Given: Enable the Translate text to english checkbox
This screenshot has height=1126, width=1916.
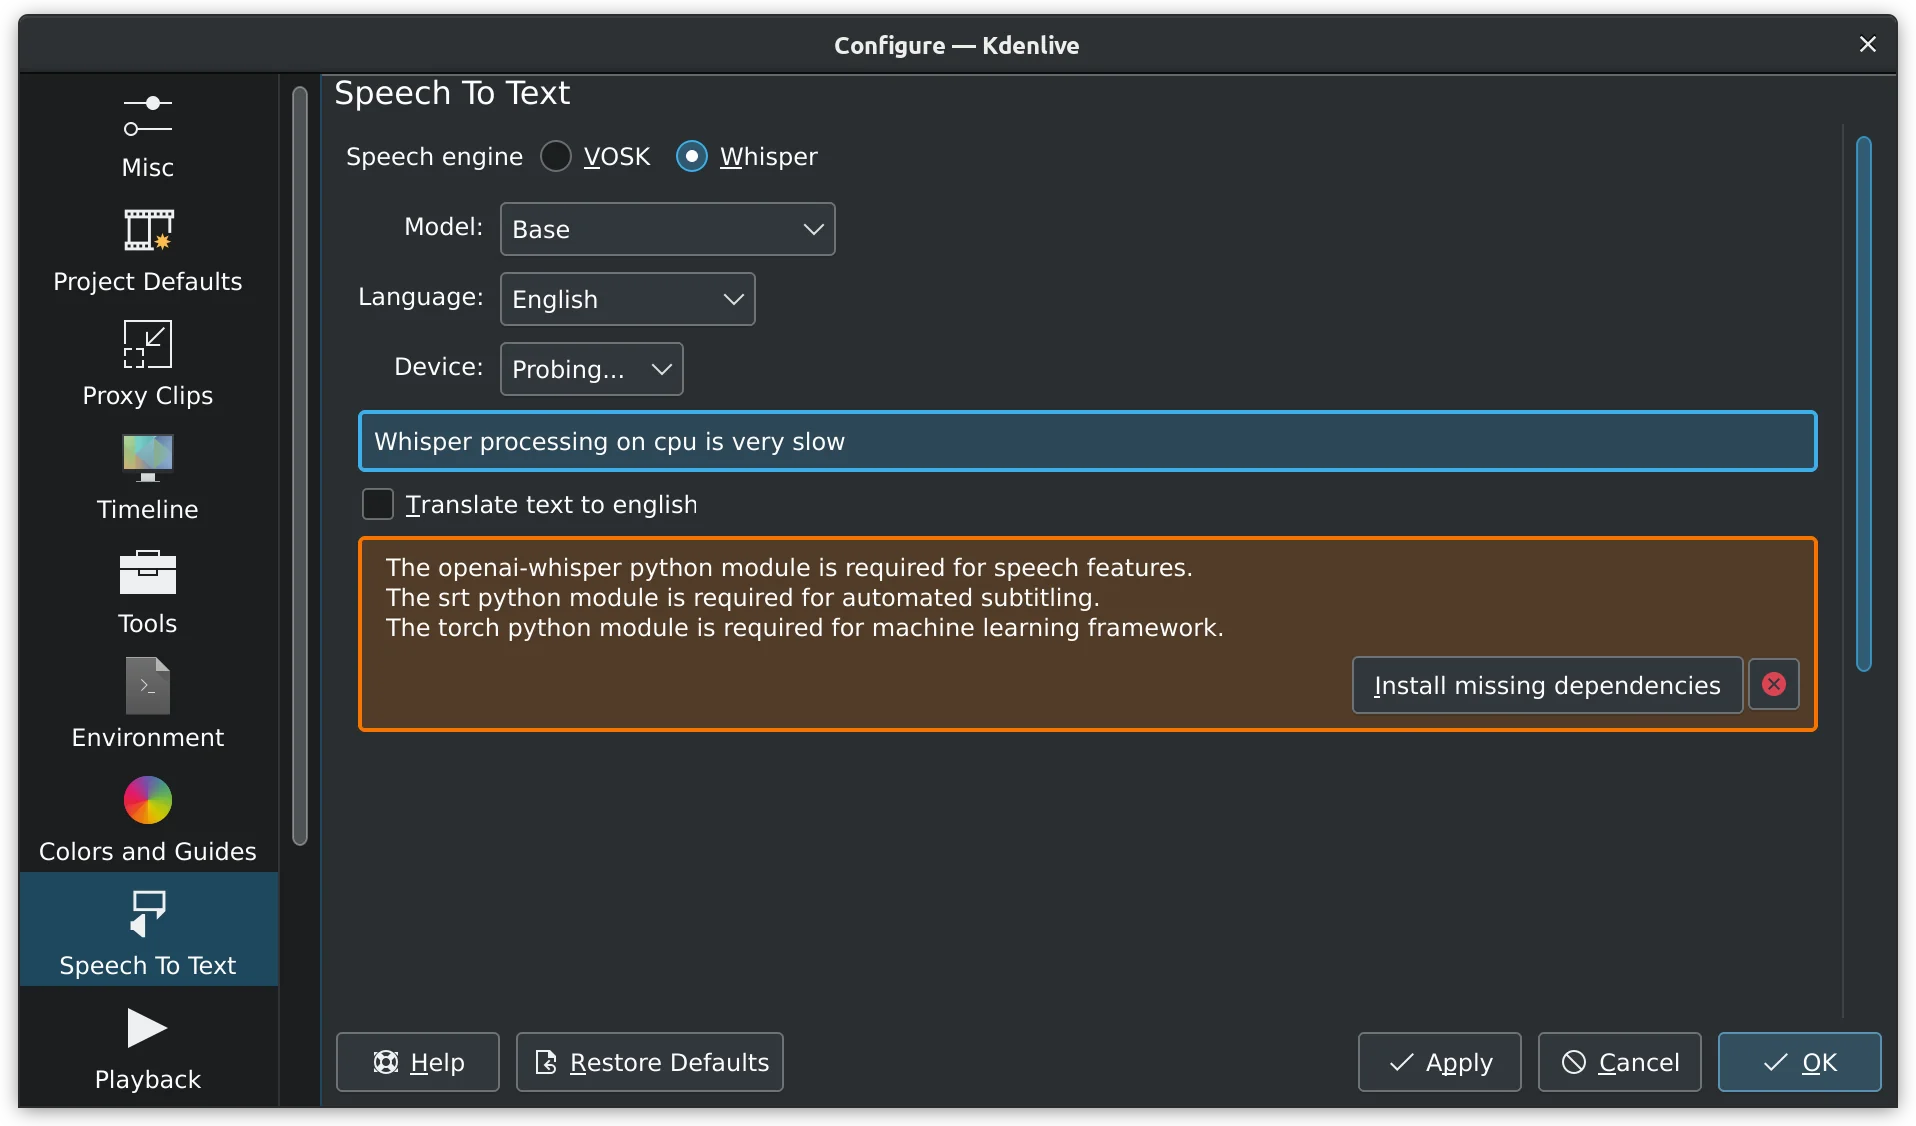Looking at the screenshot, I should click(378, 504).
